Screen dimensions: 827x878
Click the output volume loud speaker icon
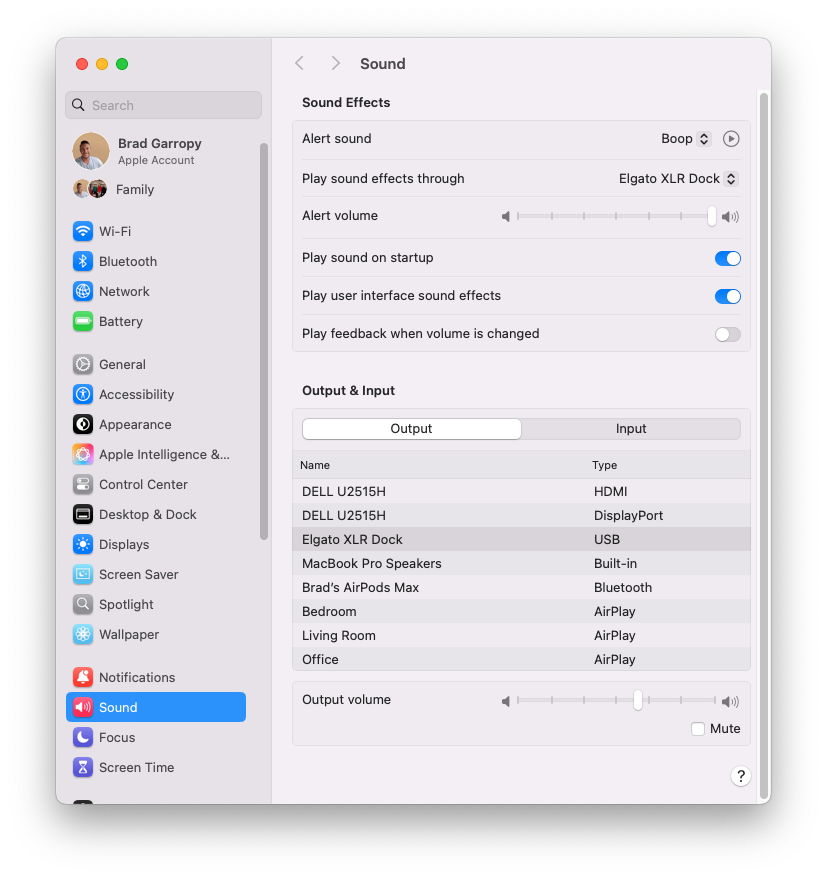coord(730,701)
